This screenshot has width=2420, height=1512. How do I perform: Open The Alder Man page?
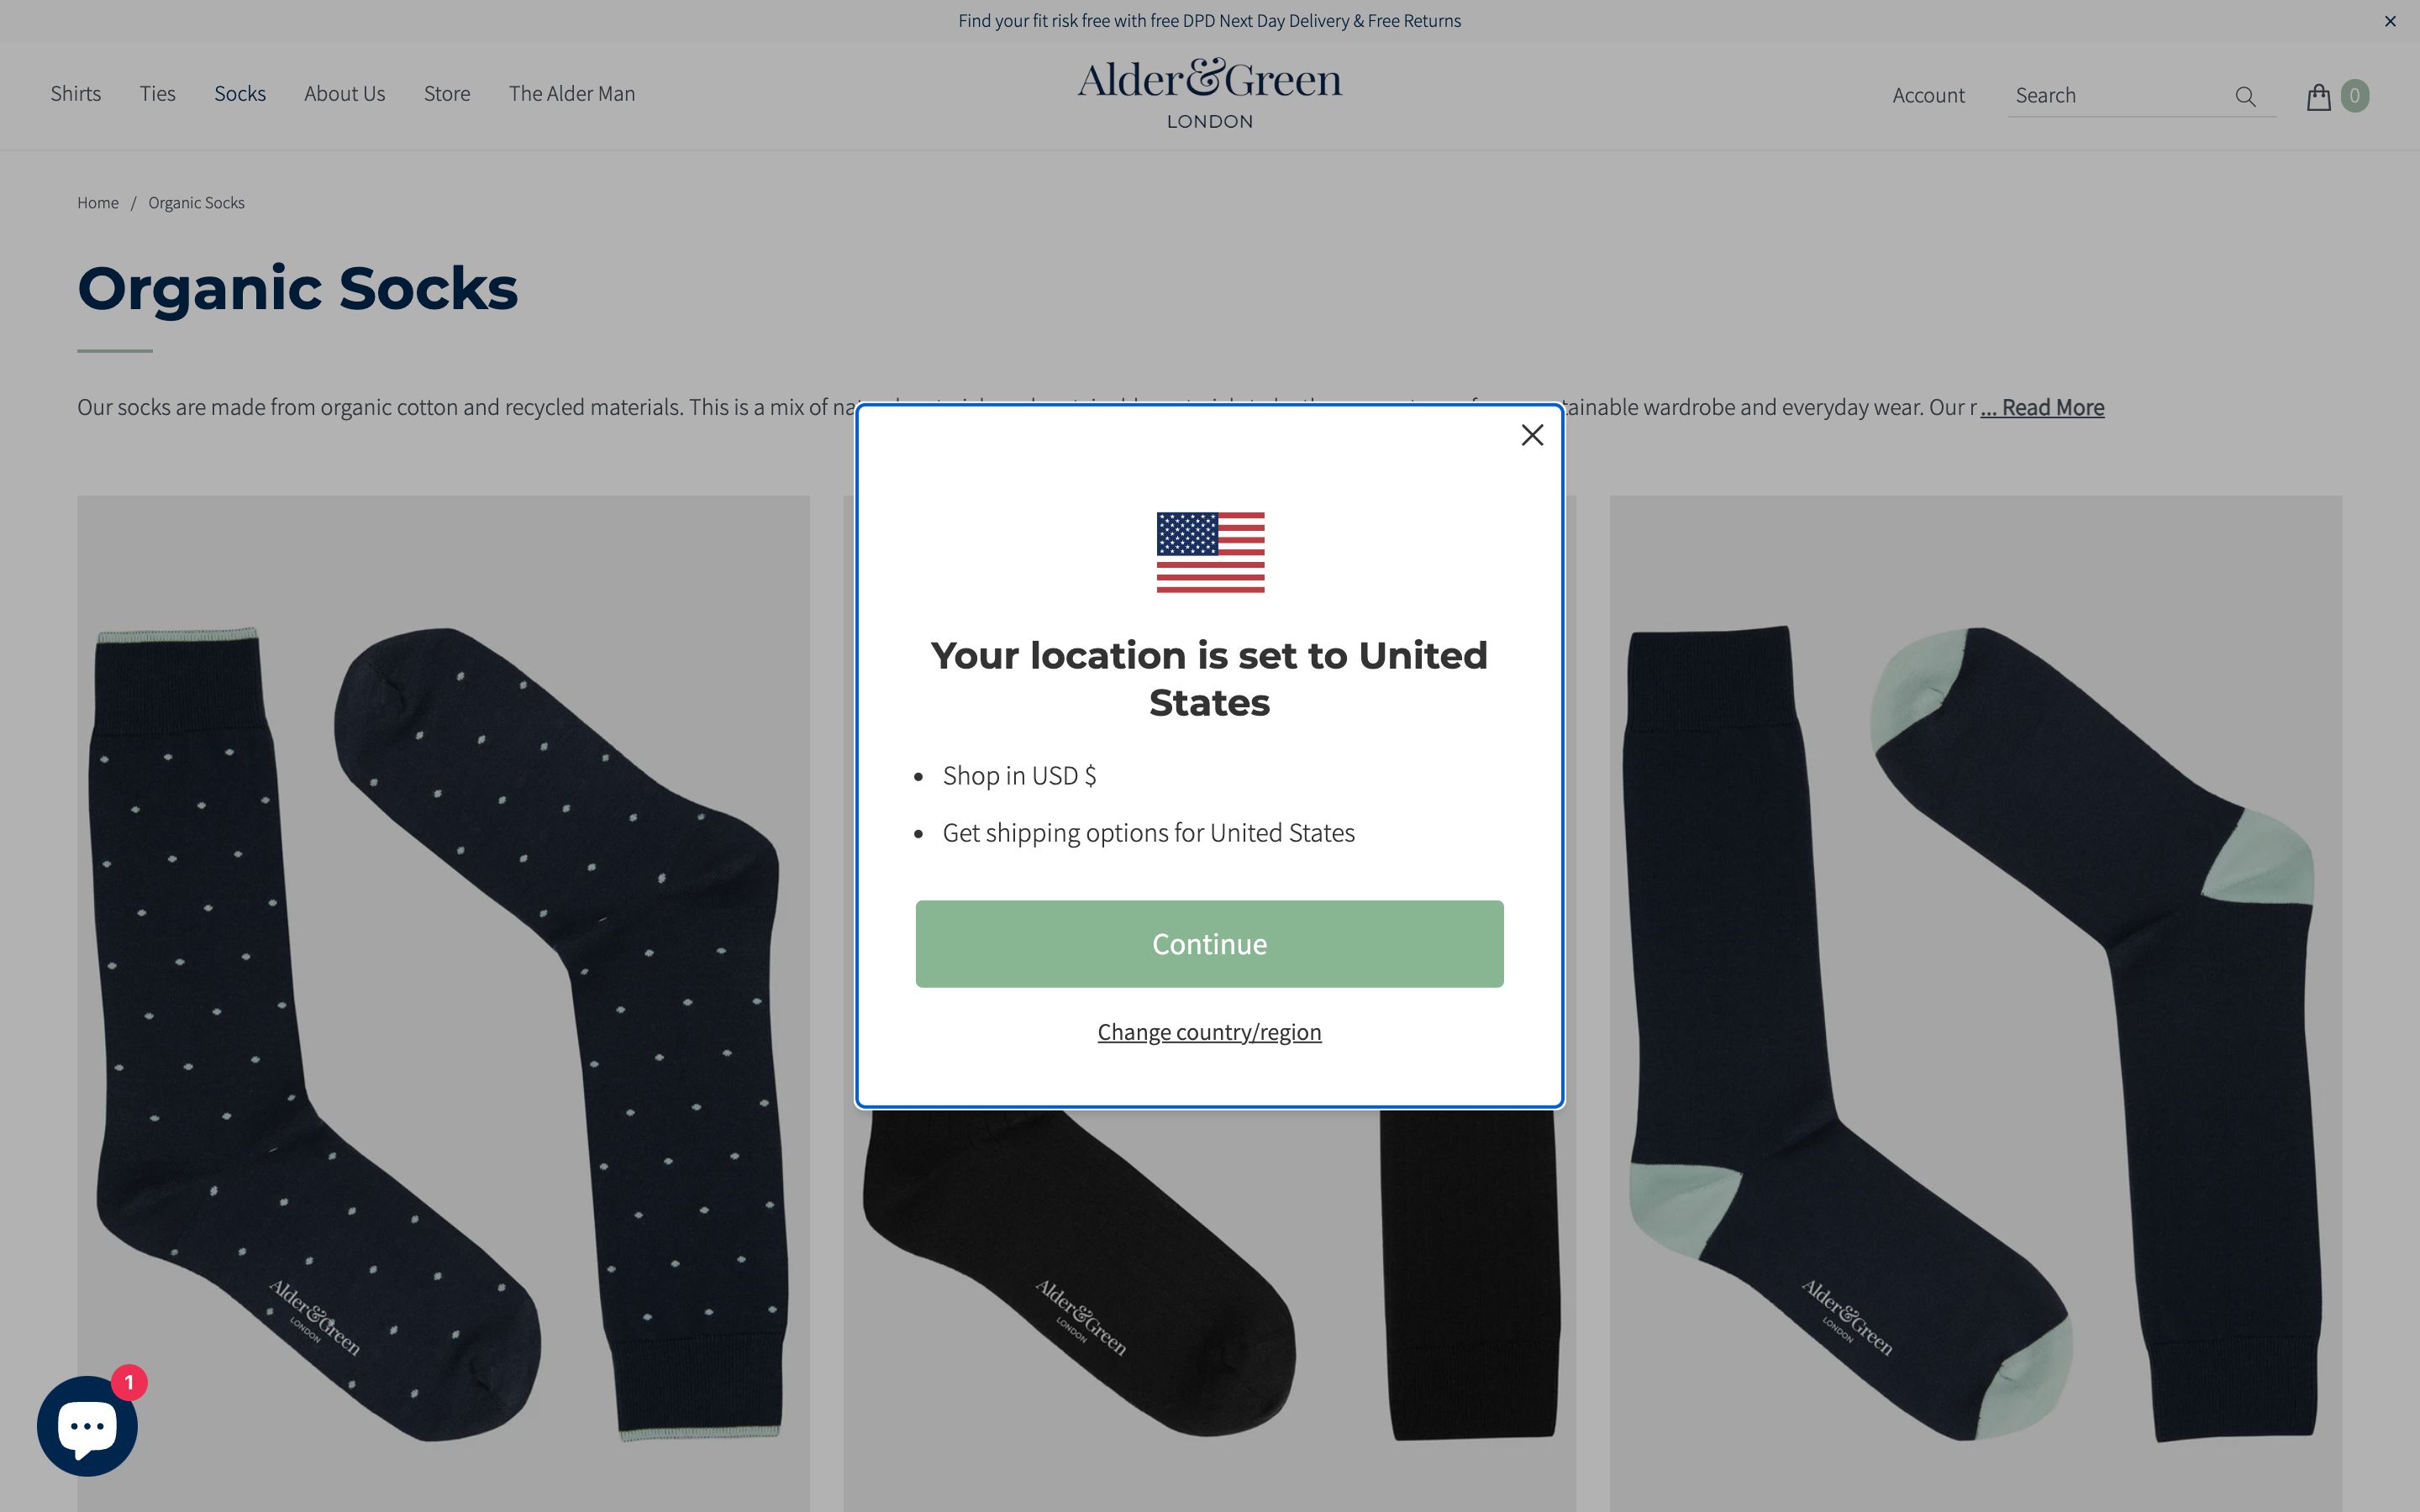coord(572,94)
